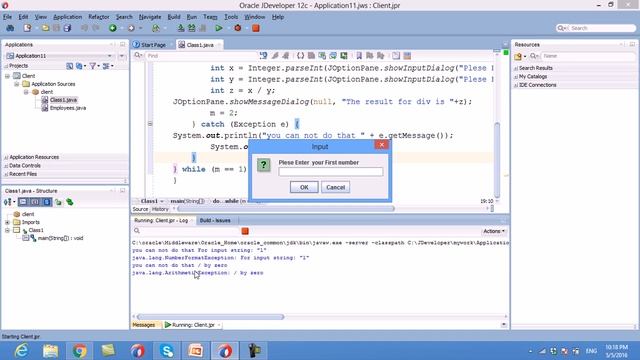Open Internet Explorer from the taskbar
This screenshot has width=640, height=360.
21,351
